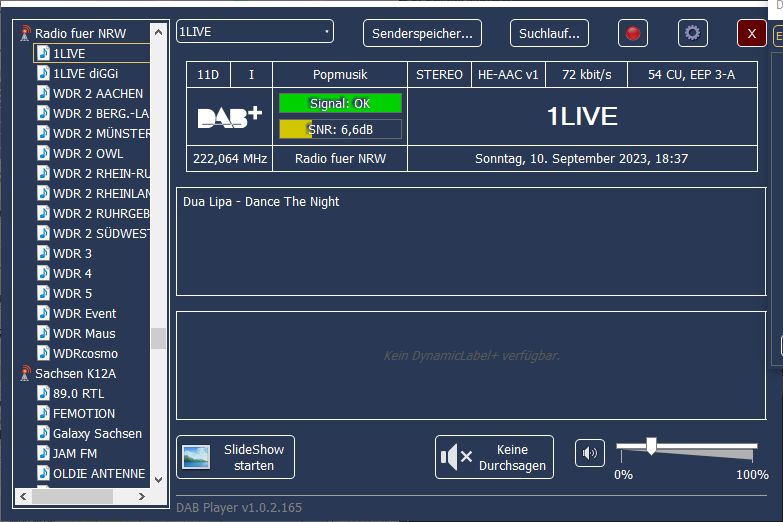Screen dimensions: 783x522
Task: Click the music note icon for 89.0 RTL
Action: pyautogui.click(x=44, y=393)
